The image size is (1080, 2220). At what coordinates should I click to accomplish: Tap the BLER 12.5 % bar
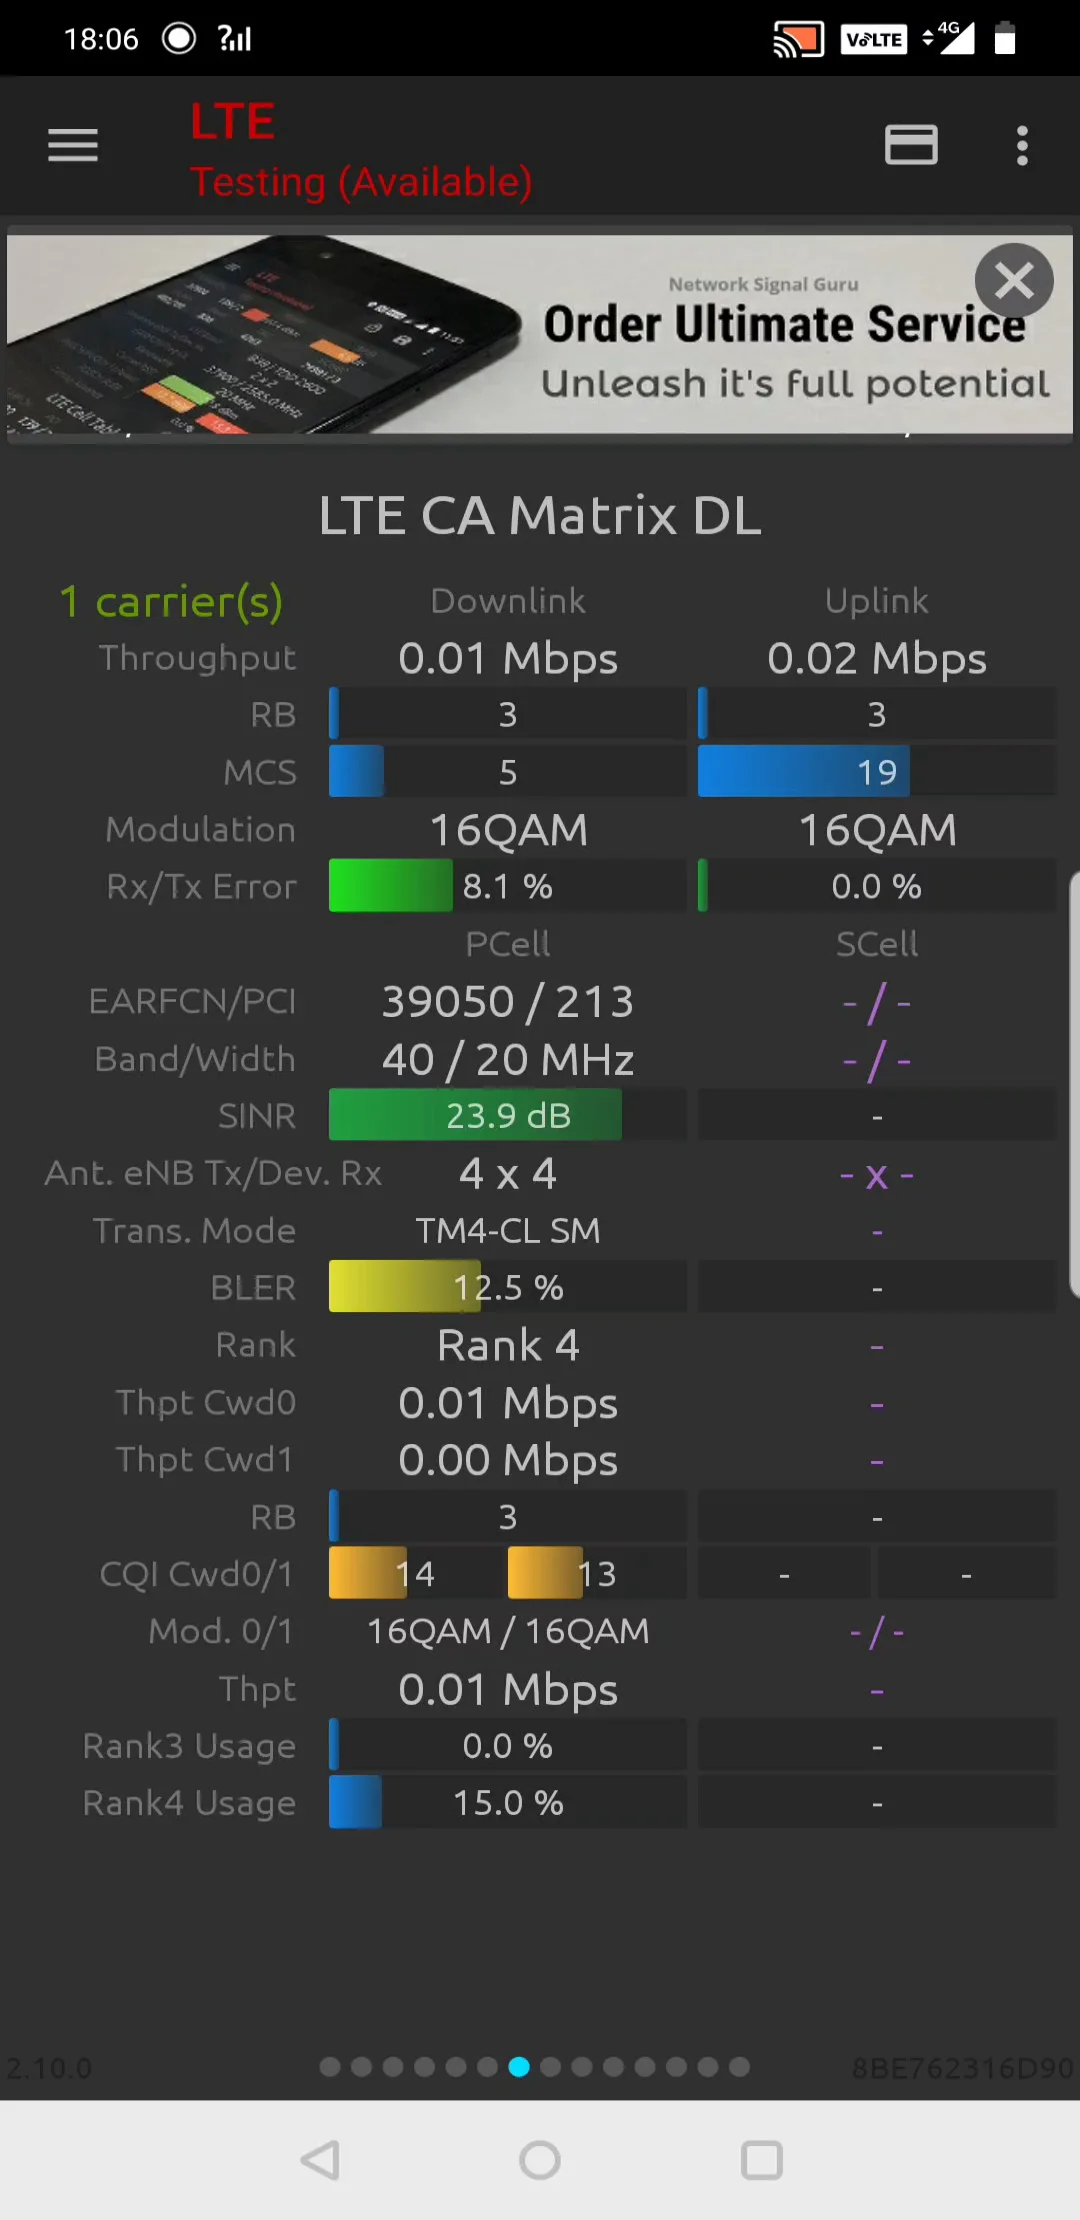pos(507,1287)
